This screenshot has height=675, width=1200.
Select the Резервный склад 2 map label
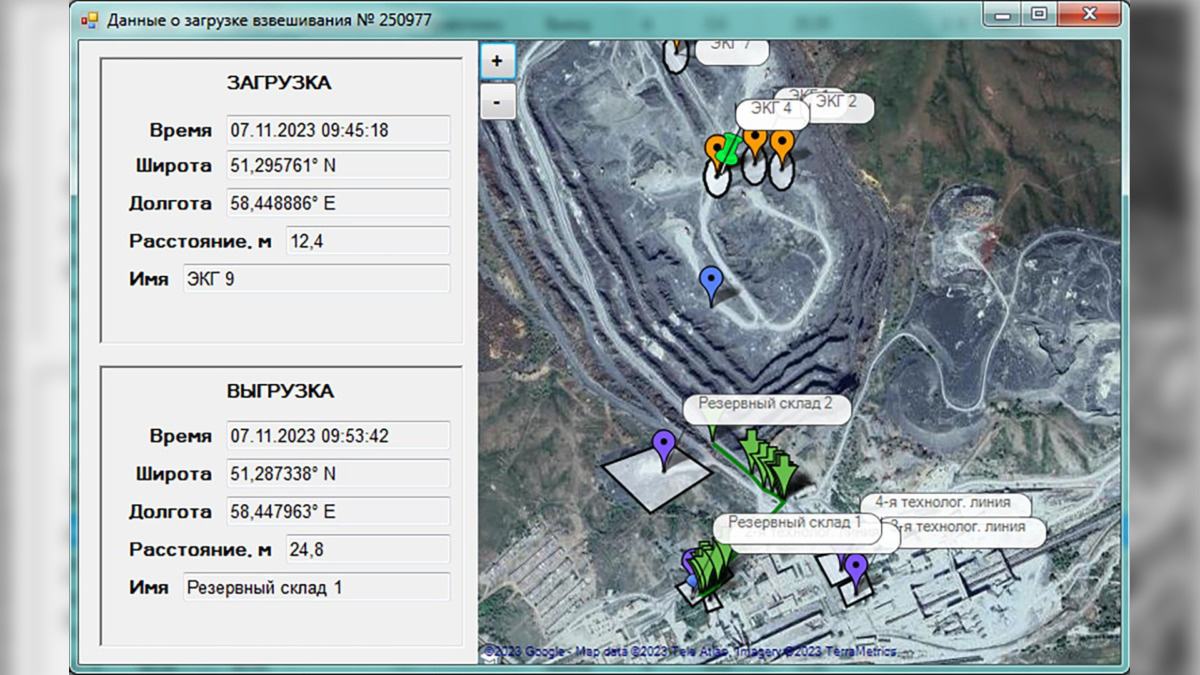coord(765,405)
